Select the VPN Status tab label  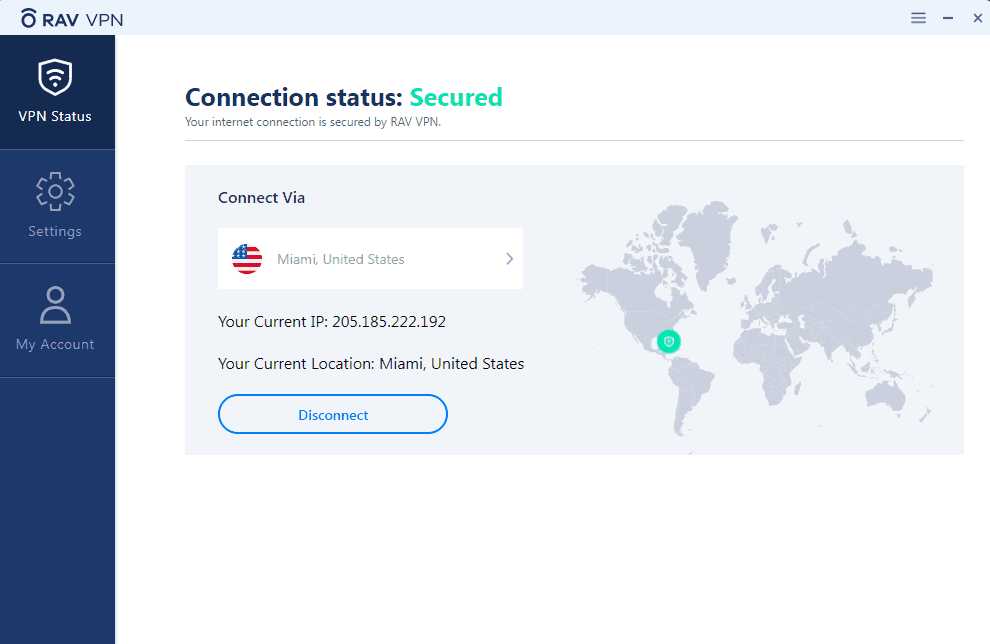tap(55, 117)
